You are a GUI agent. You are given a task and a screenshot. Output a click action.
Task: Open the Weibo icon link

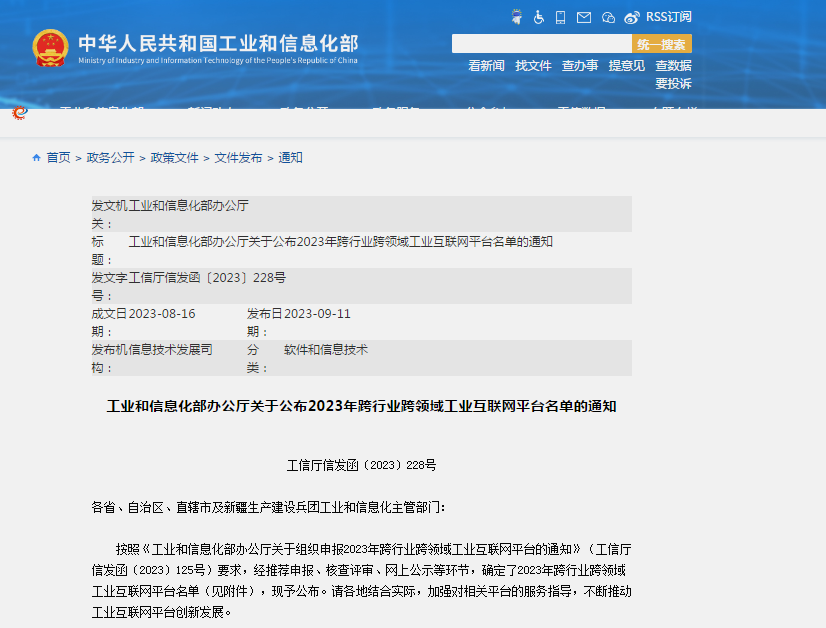632,17
